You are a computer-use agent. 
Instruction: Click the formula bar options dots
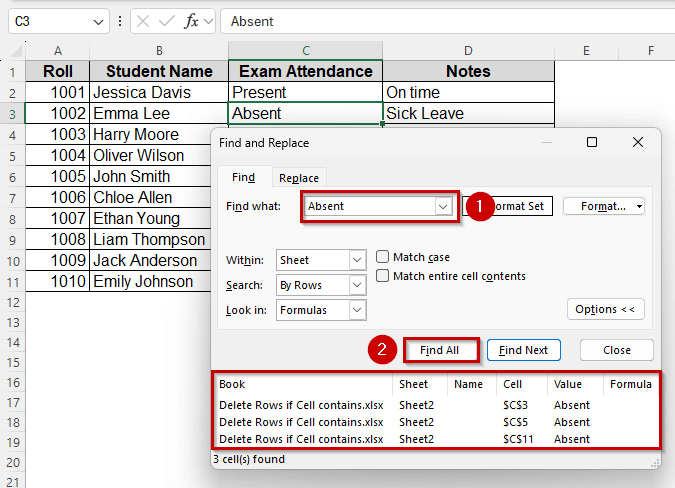pyautogui.click(x=121, y=21)
